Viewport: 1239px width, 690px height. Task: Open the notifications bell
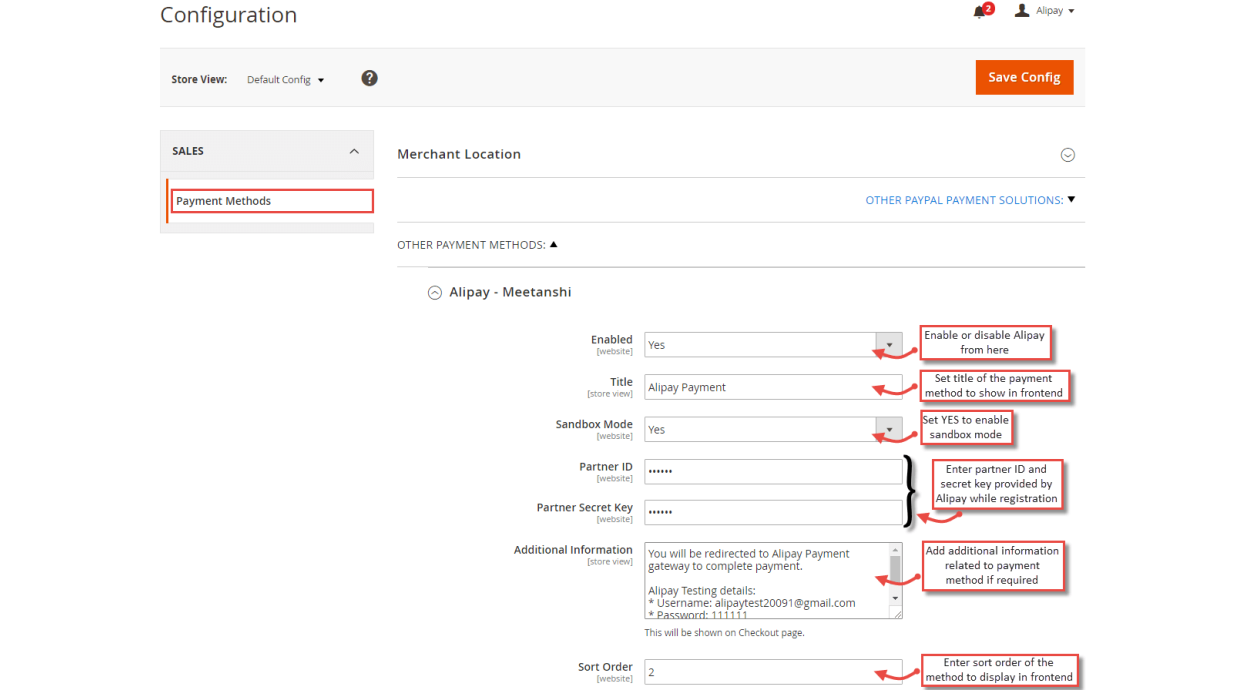980,12
